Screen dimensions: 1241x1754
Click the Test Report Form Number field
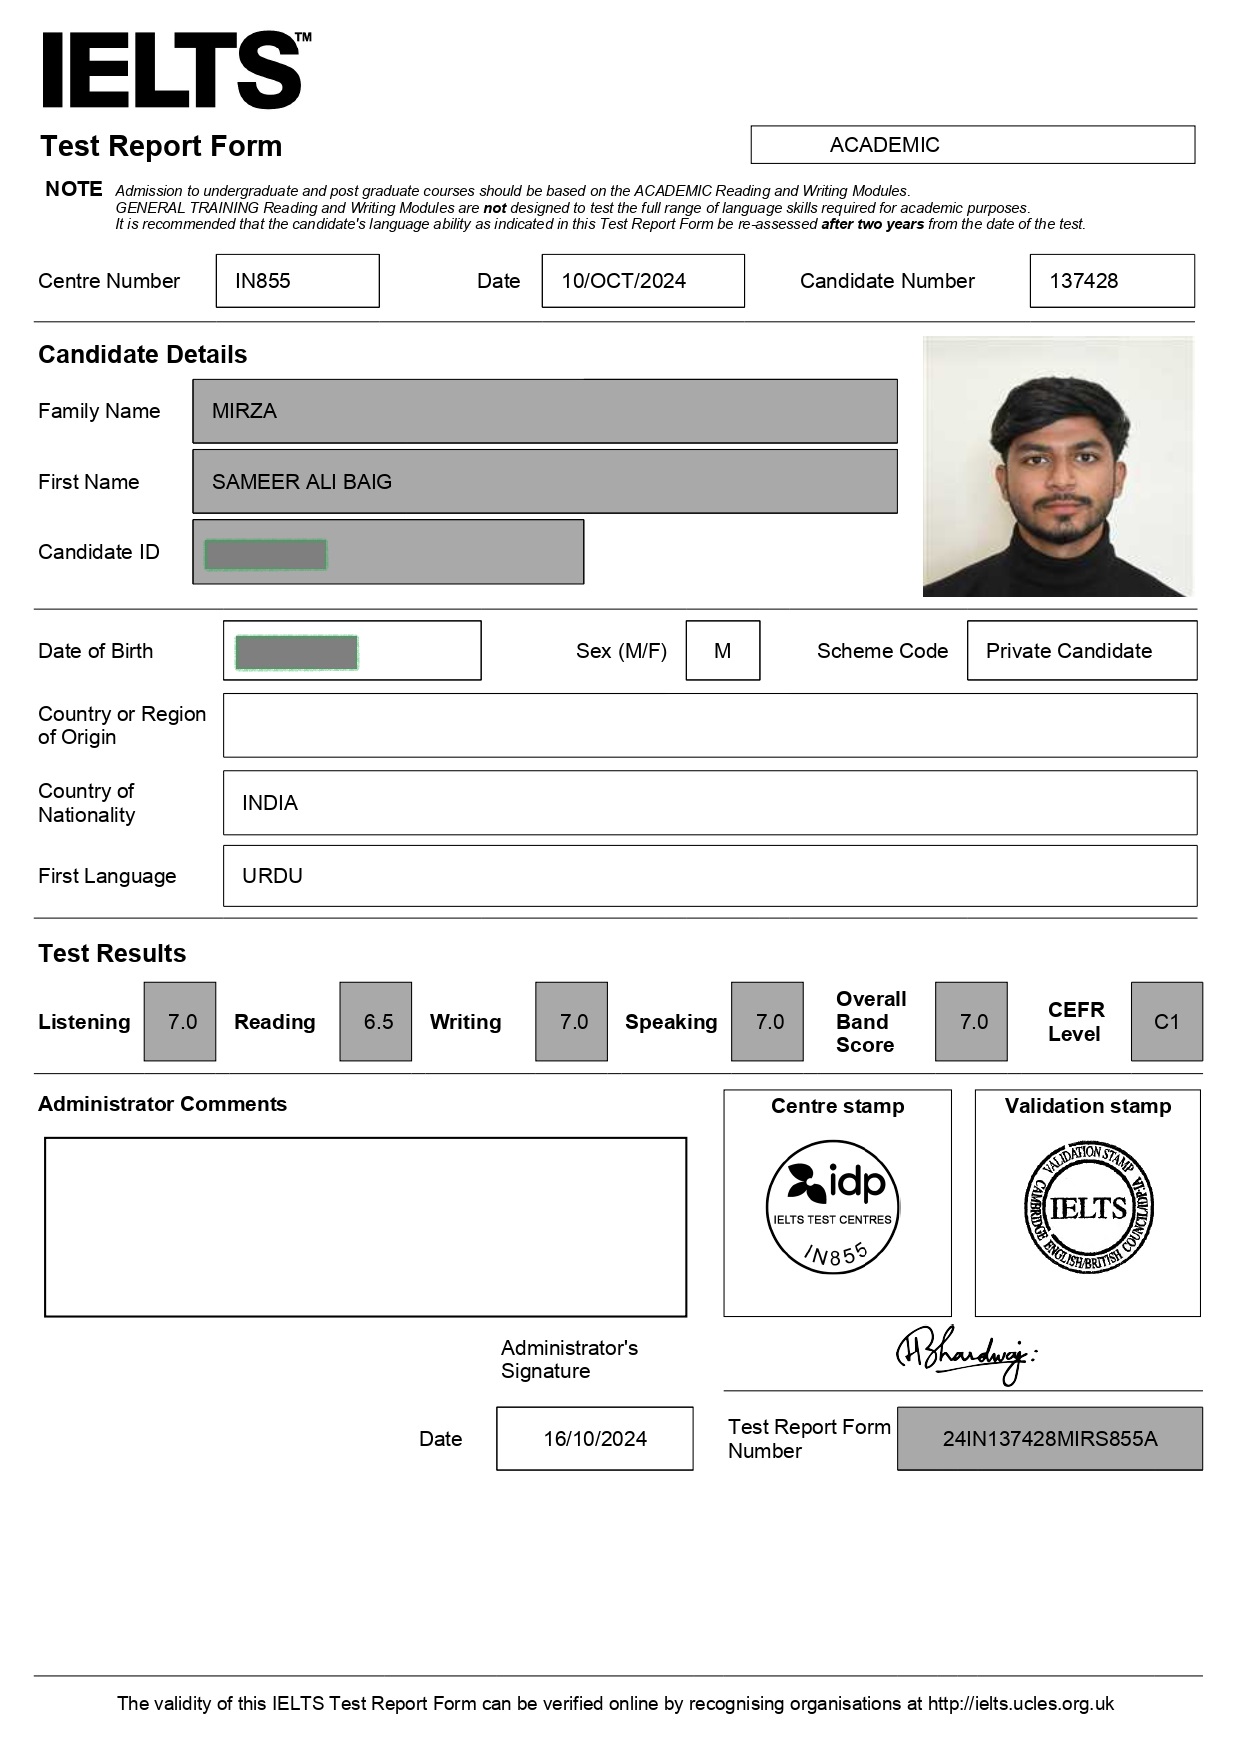[x=1049, y=1439]
